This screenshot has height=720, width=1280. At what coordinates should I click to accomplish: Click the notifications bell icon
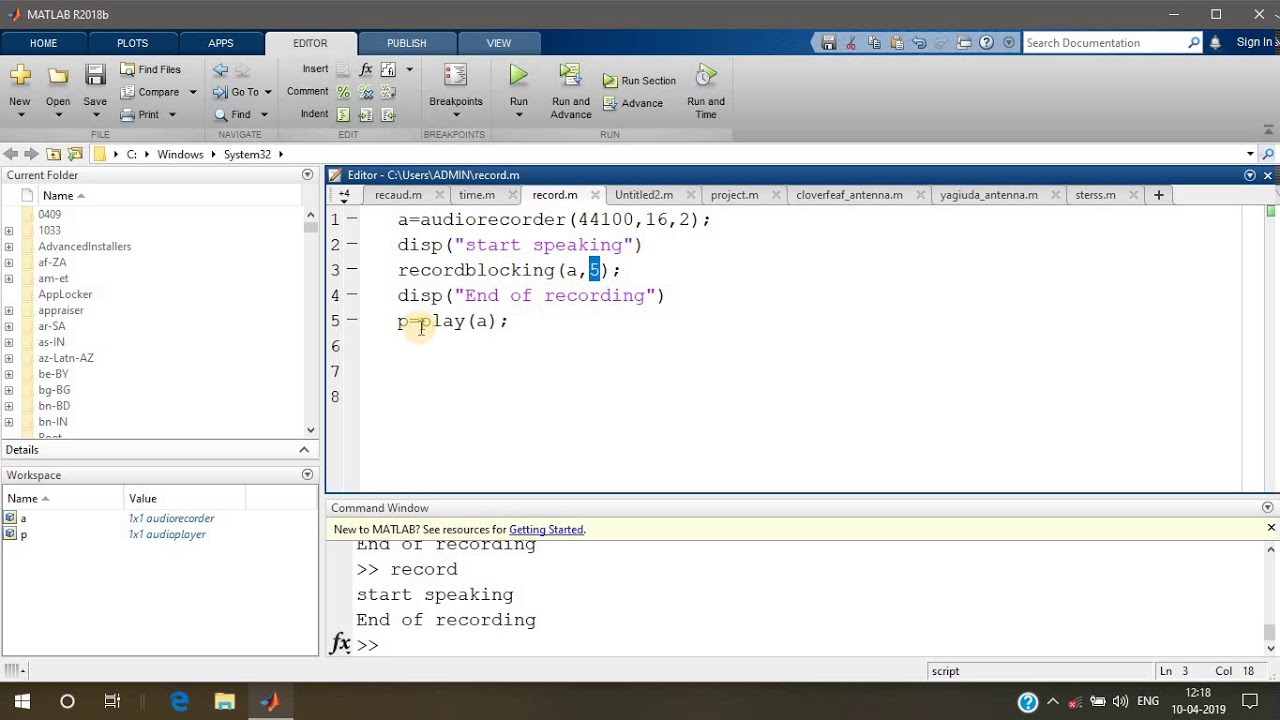point(1215,43)
